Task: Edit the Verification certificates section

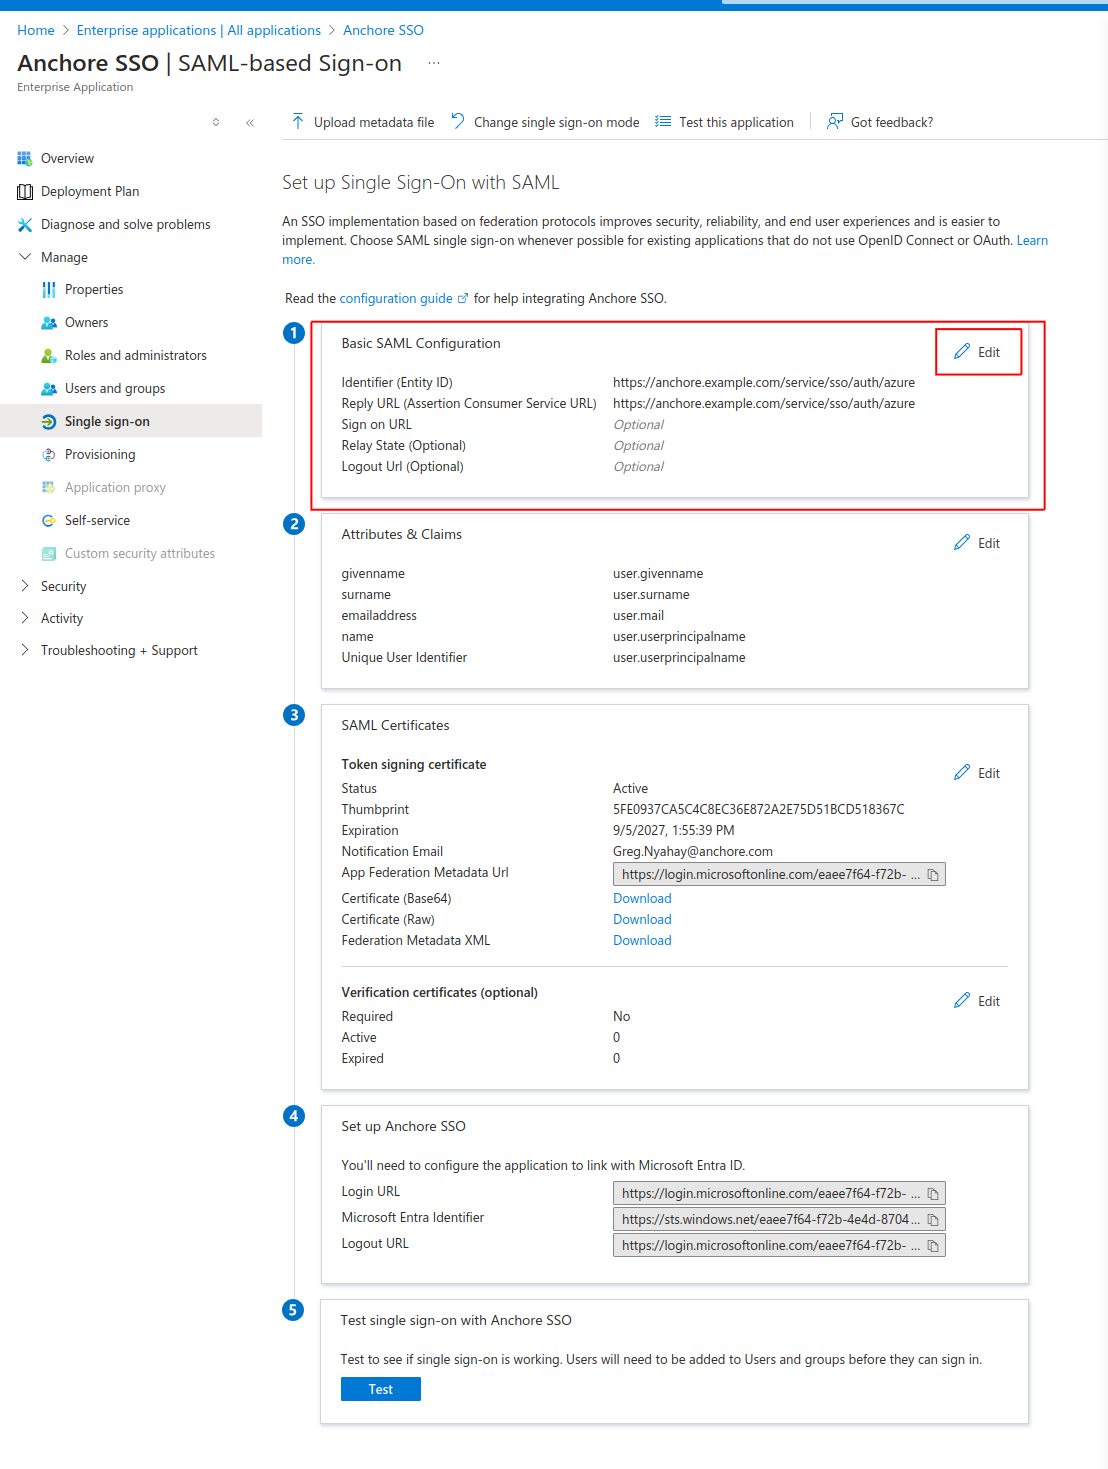Action: click(976, 1000)
